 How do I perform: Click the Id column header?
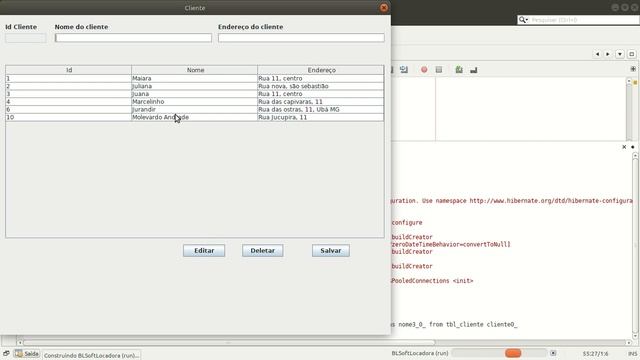click(69, 70)
